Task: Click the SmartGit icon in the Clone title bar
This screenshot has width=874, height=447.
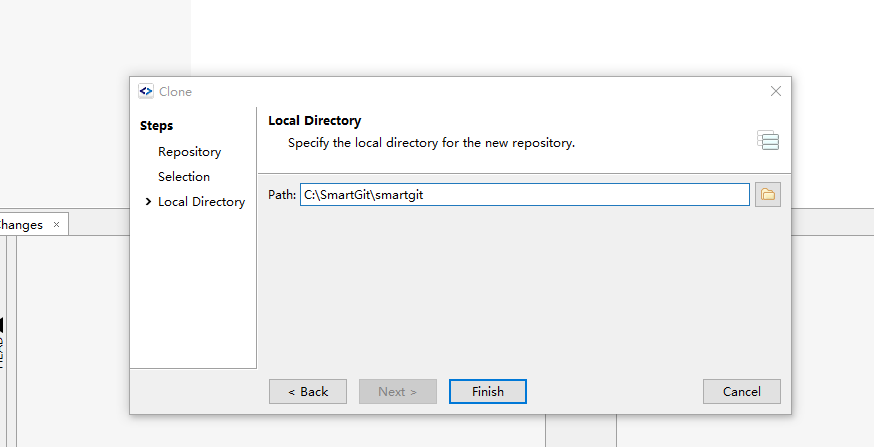Action: tap(146, 91)
